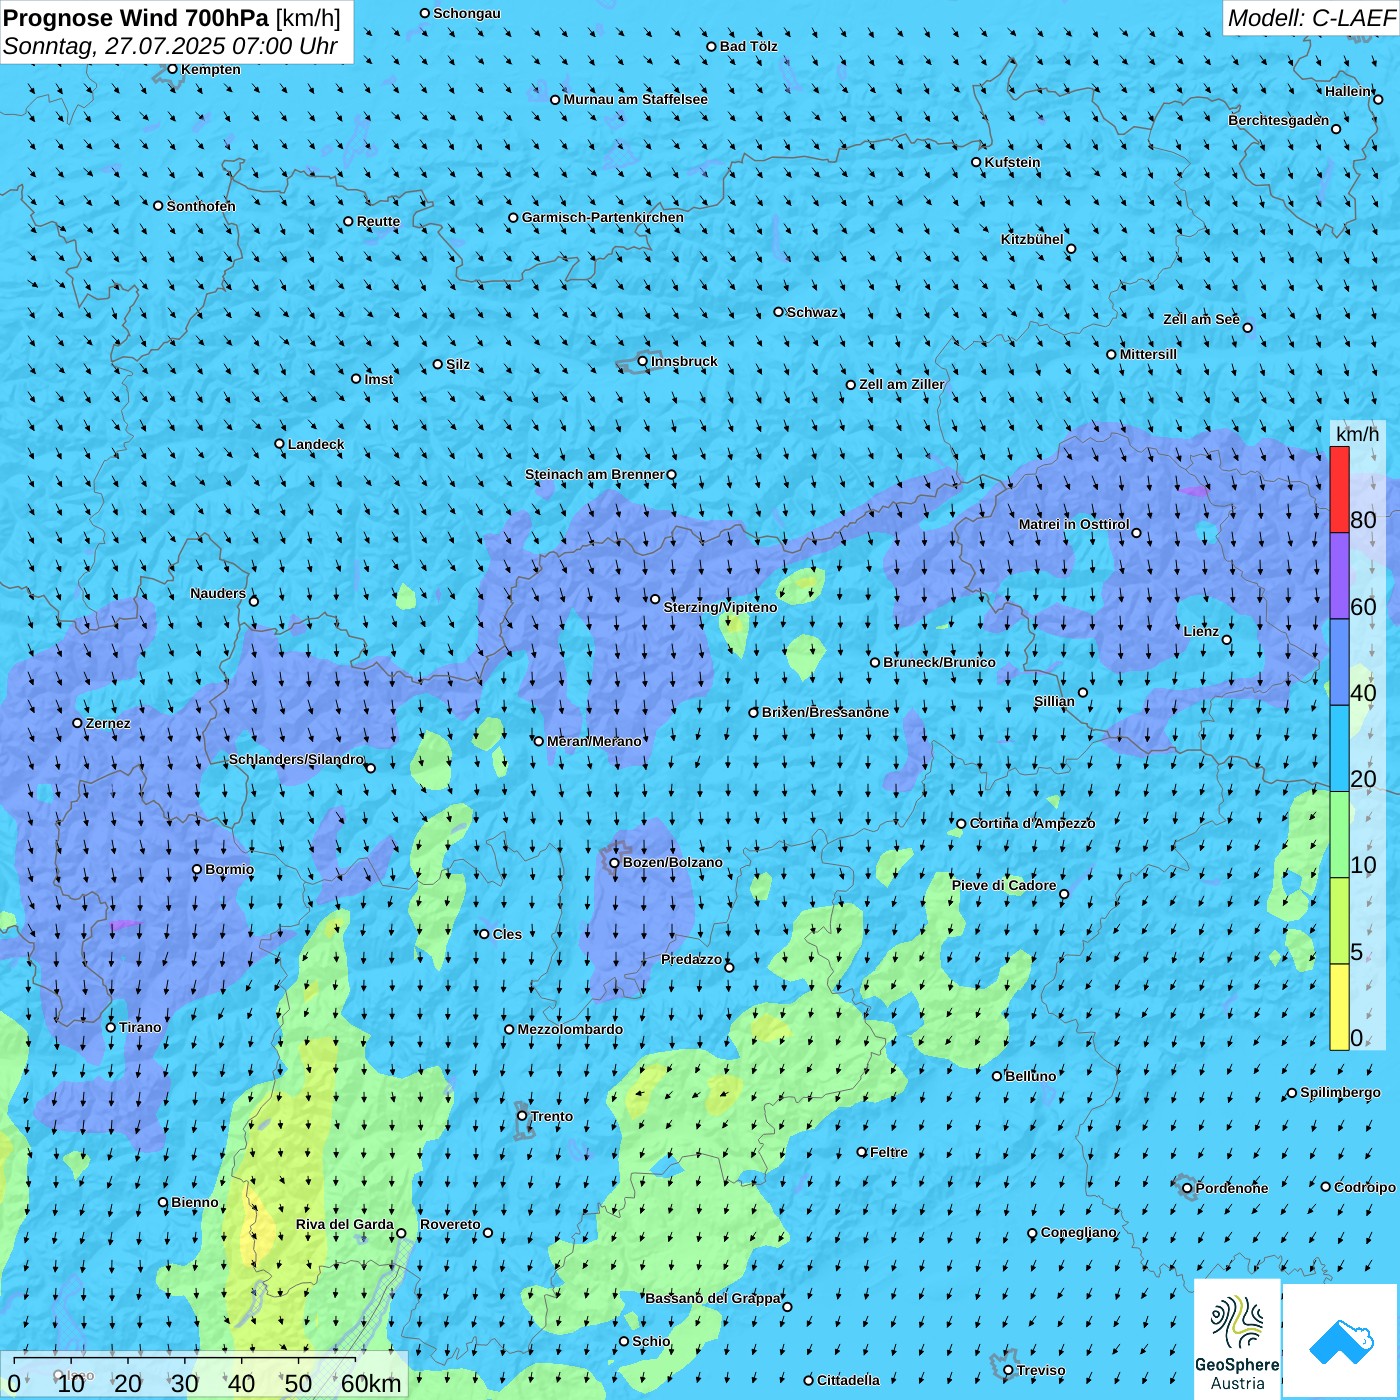Click the date 'Sonntag, 27.07.2025 07:00 Uhr'
The image size is (1400, 1400).
[170, 46]
